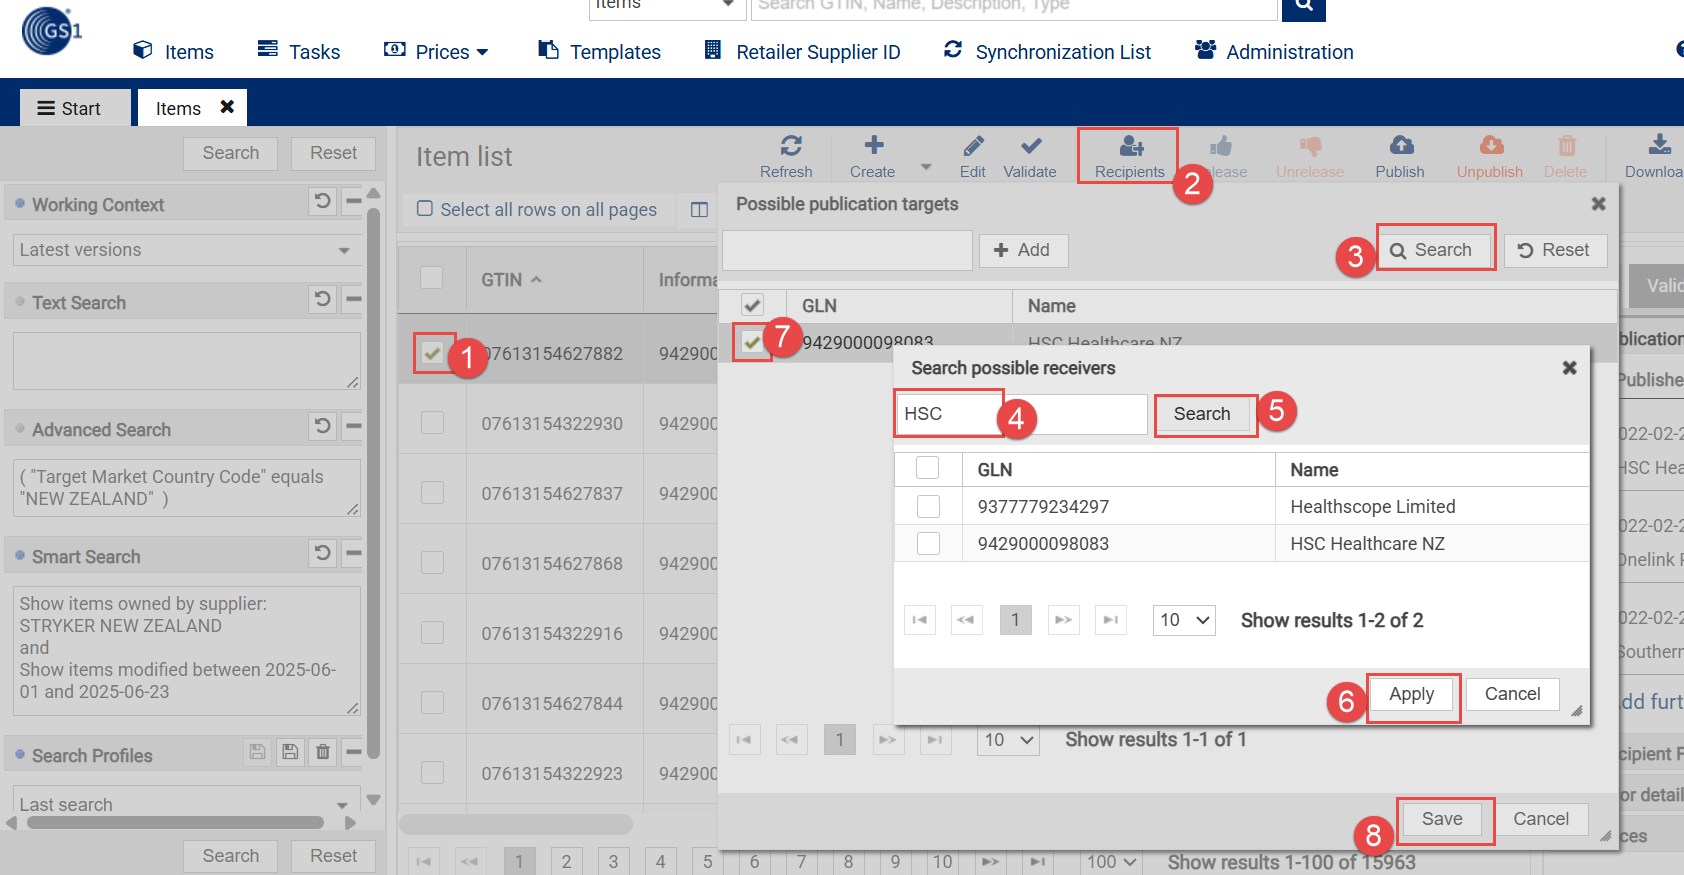Change page size dropdown in publication targets
This screenshot has height=875, width=1684.
1008,740
